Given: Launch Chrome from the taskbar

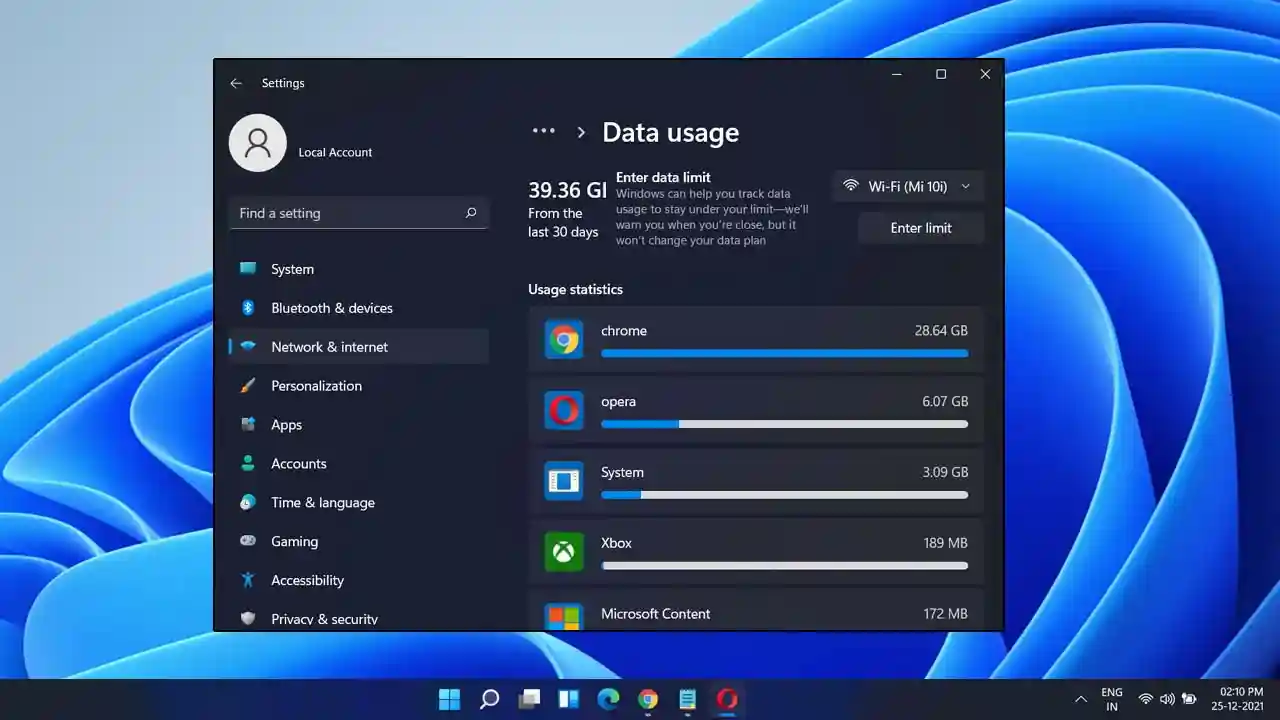Looking at the screenshot, I should [x=648, y=699].
